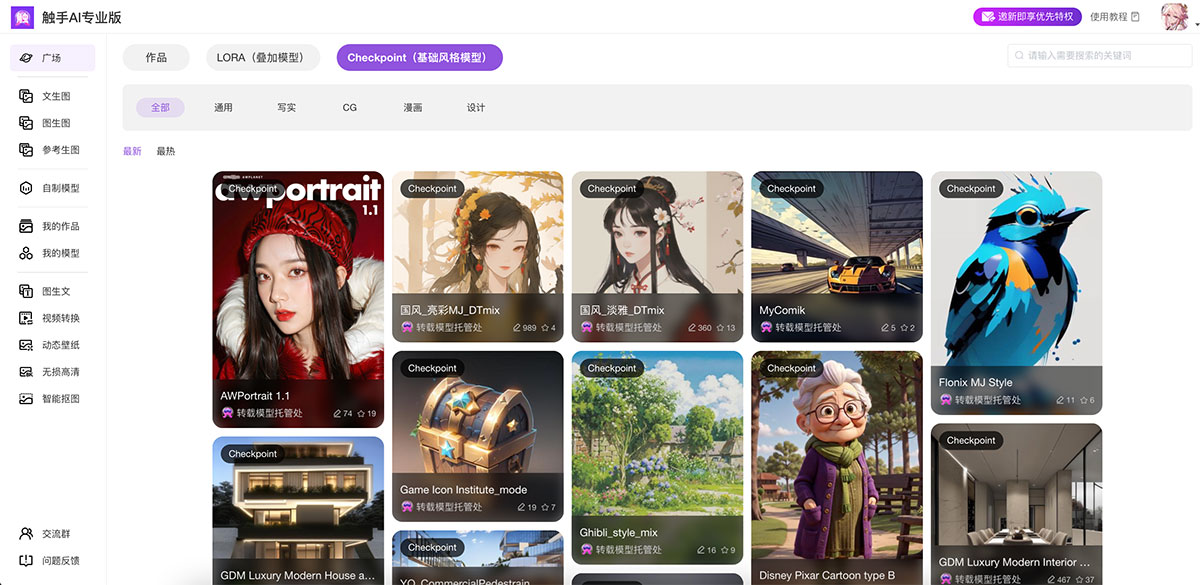Open the 动态壁纸 live wallpaper tool

click(59, 345)
